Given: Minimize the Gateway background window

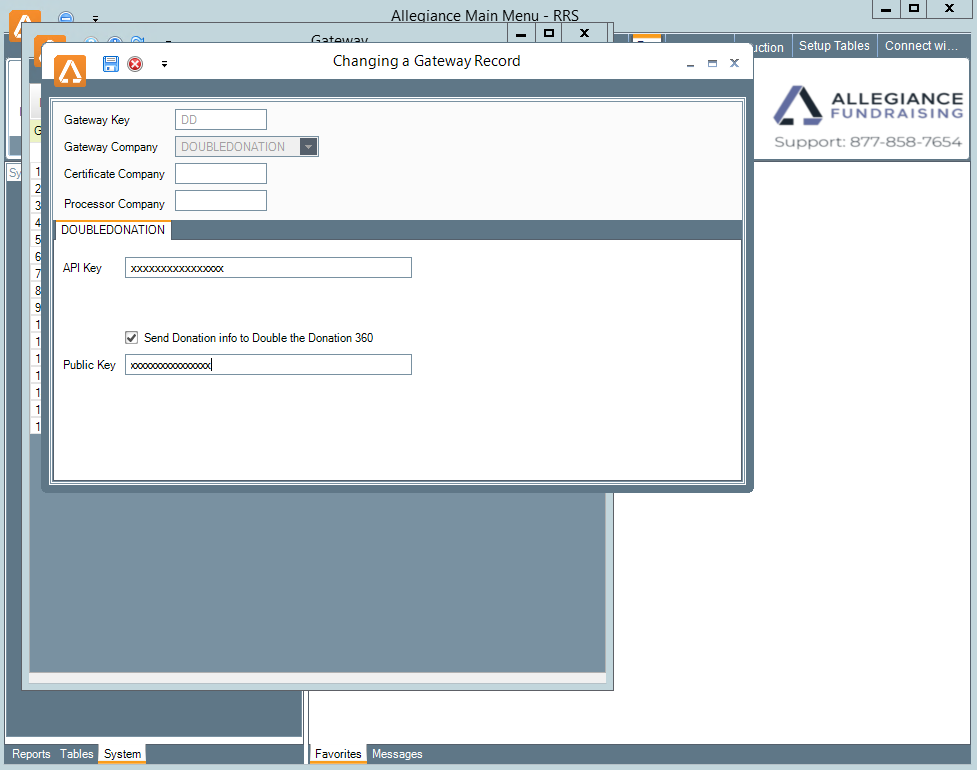Looking at the screenshot, I should tap(522, 33).
